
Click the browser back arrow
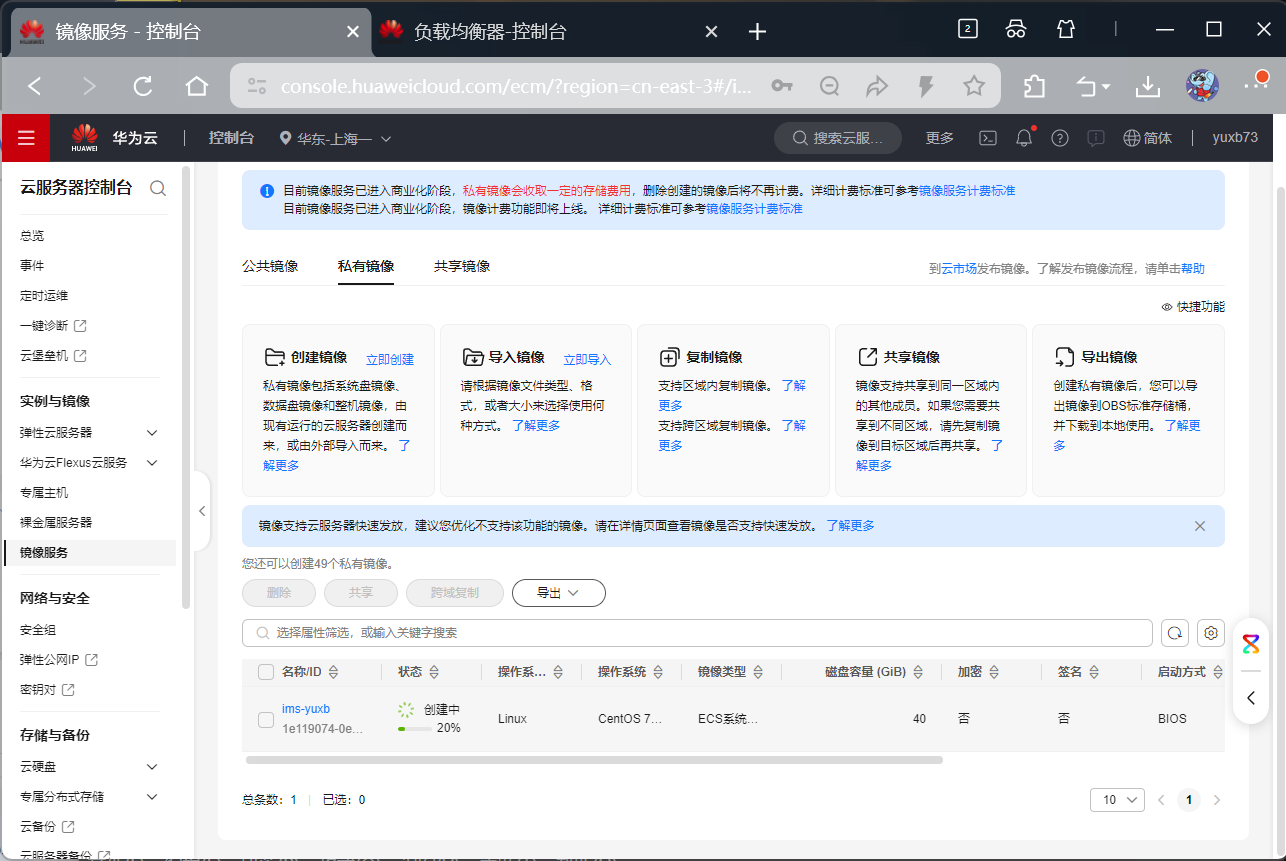click(x=35, y=87)
